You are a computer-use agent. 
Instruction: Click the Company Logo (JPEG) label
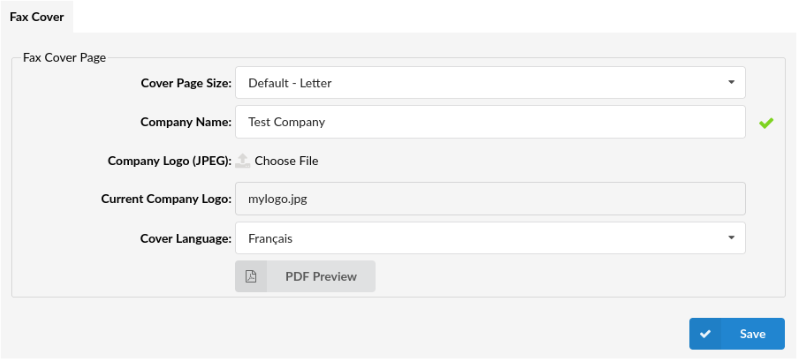(170, 161)
